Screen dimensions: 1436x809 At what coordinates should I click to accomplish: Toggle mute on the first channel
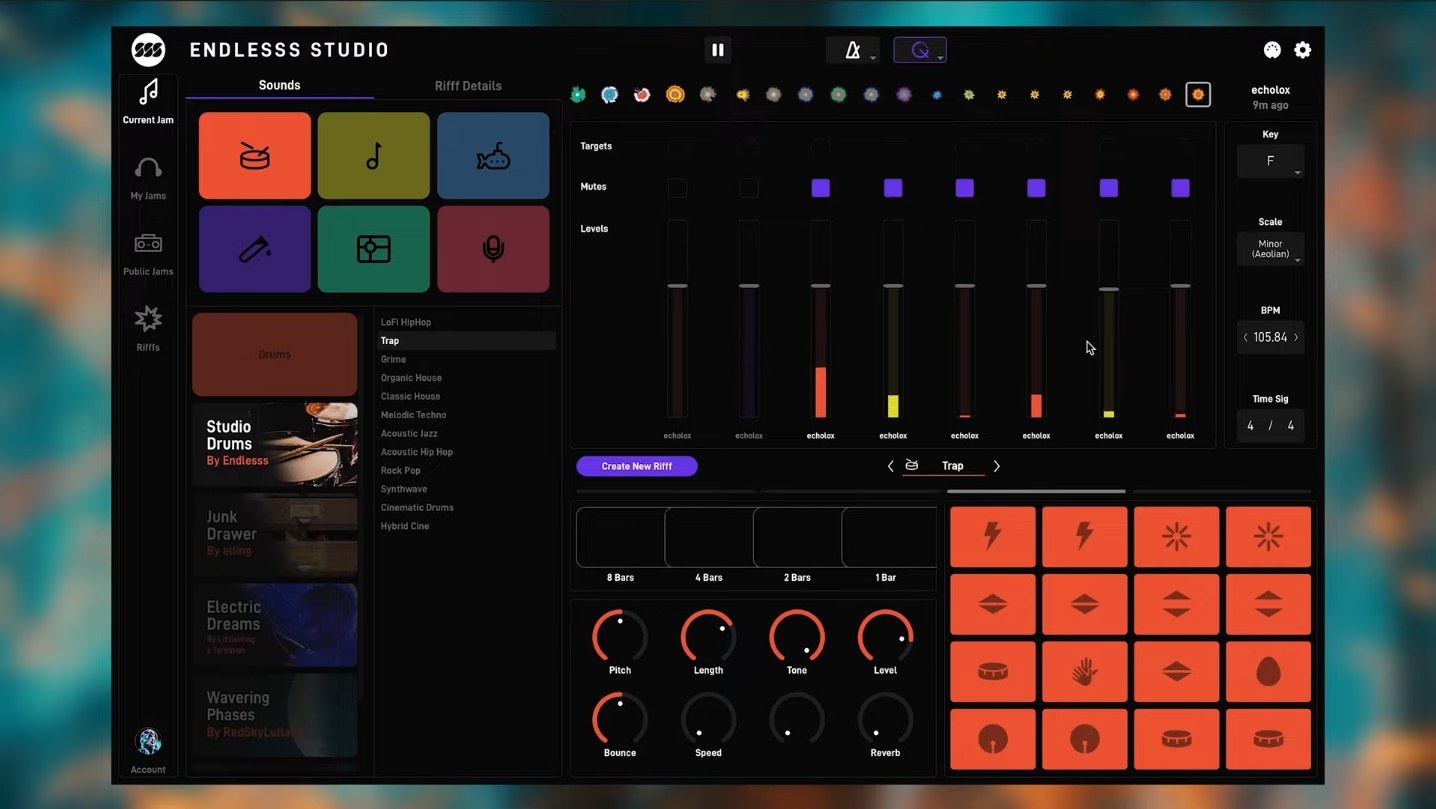(x=677, y=188)
